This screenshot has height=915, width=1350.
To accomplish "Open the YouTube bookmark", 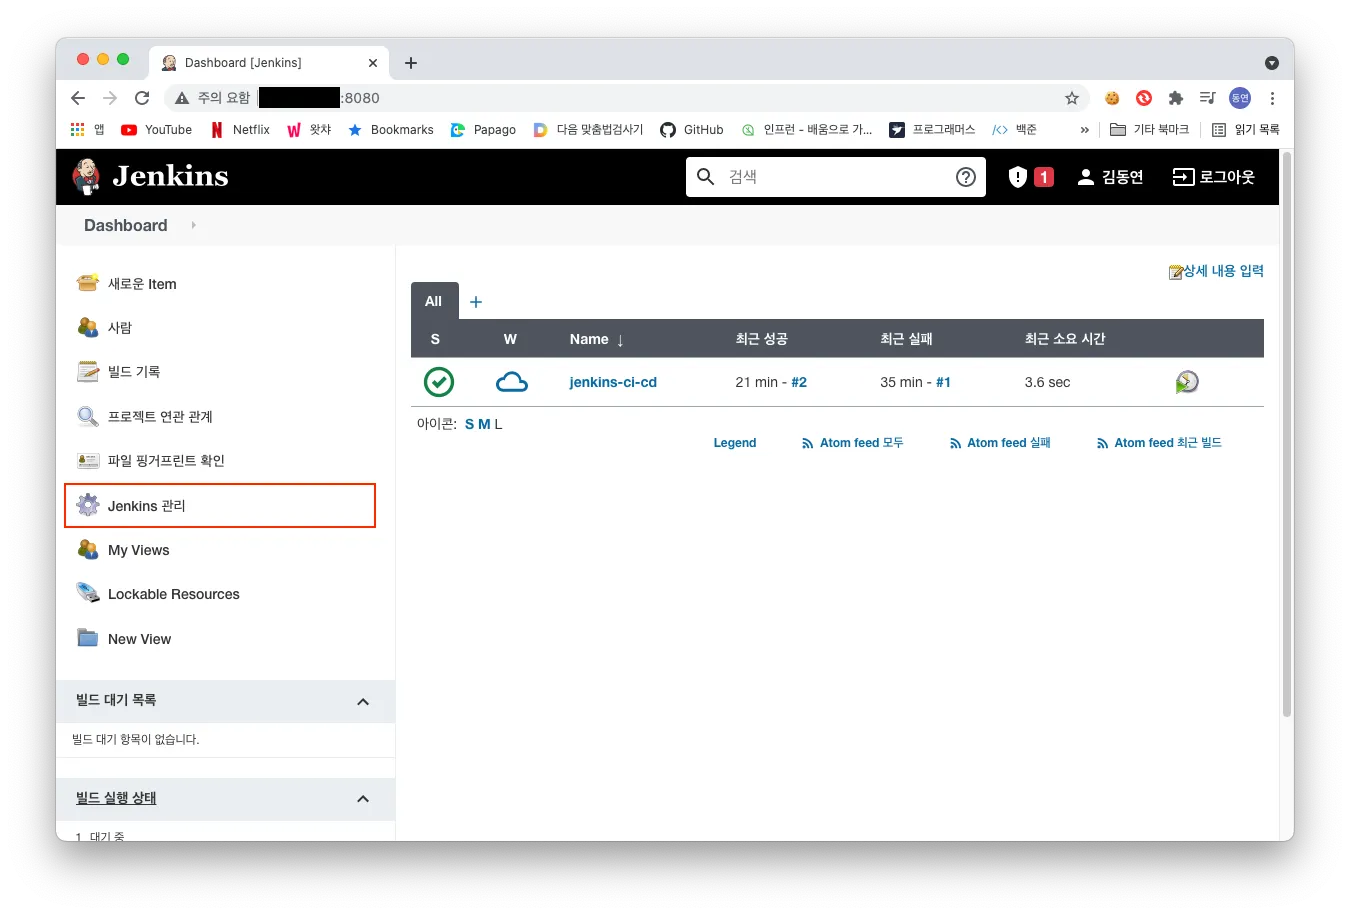I will (x=156, y=130).
